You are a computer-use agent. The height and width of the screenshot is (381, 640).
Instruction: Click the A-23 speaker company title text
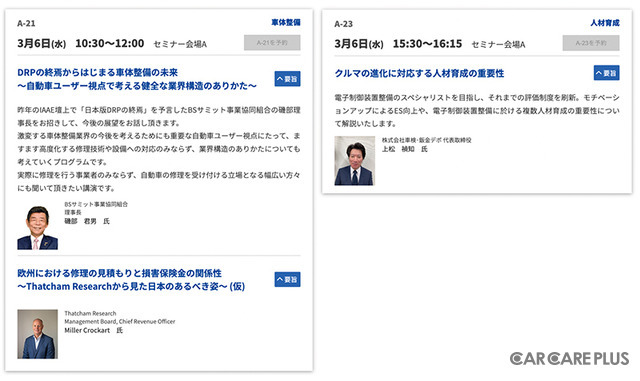point(427,140)
